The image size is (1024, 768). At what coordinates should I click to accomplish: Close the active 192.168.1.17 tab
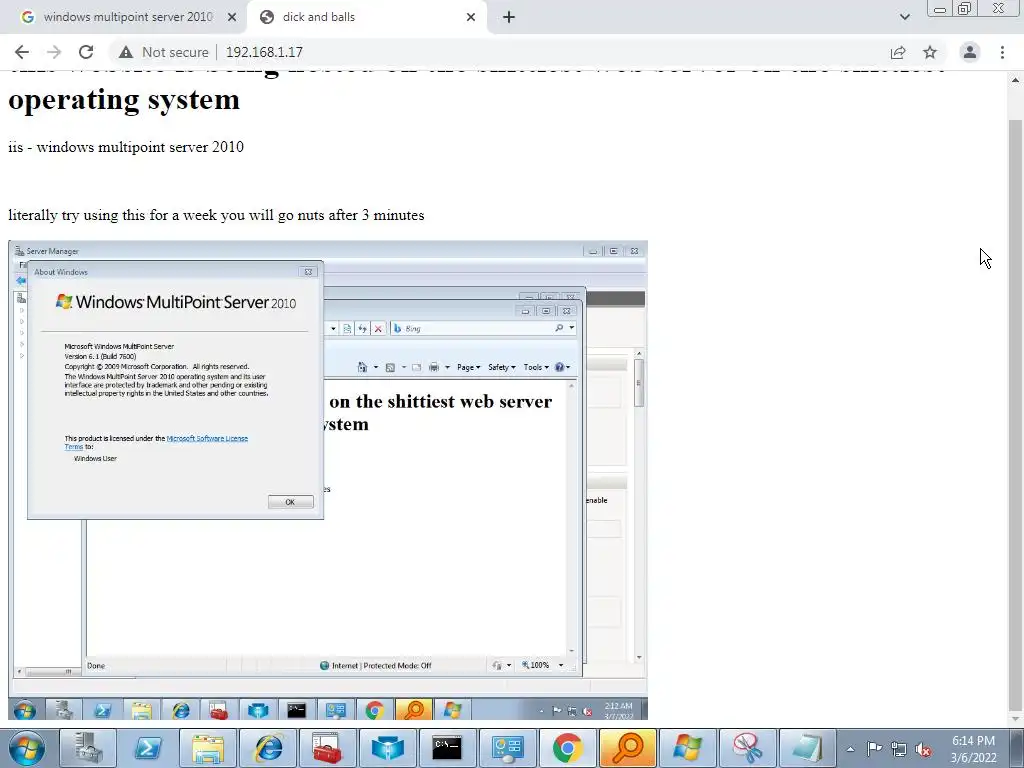point(471,18)
